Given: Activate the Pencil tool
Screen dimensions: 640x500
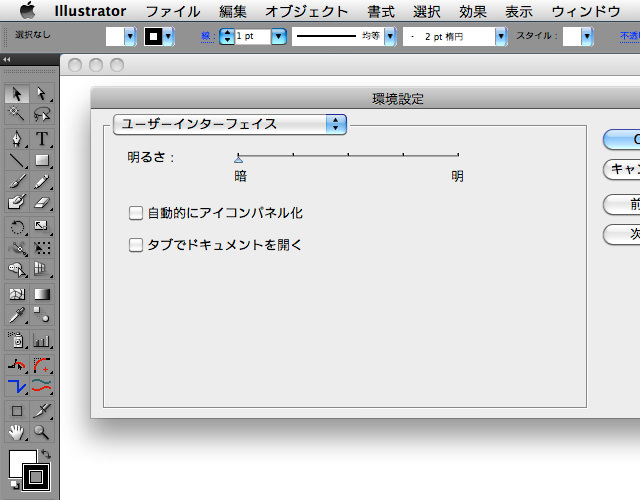Looking at the screenshot, I should point(42,181).
